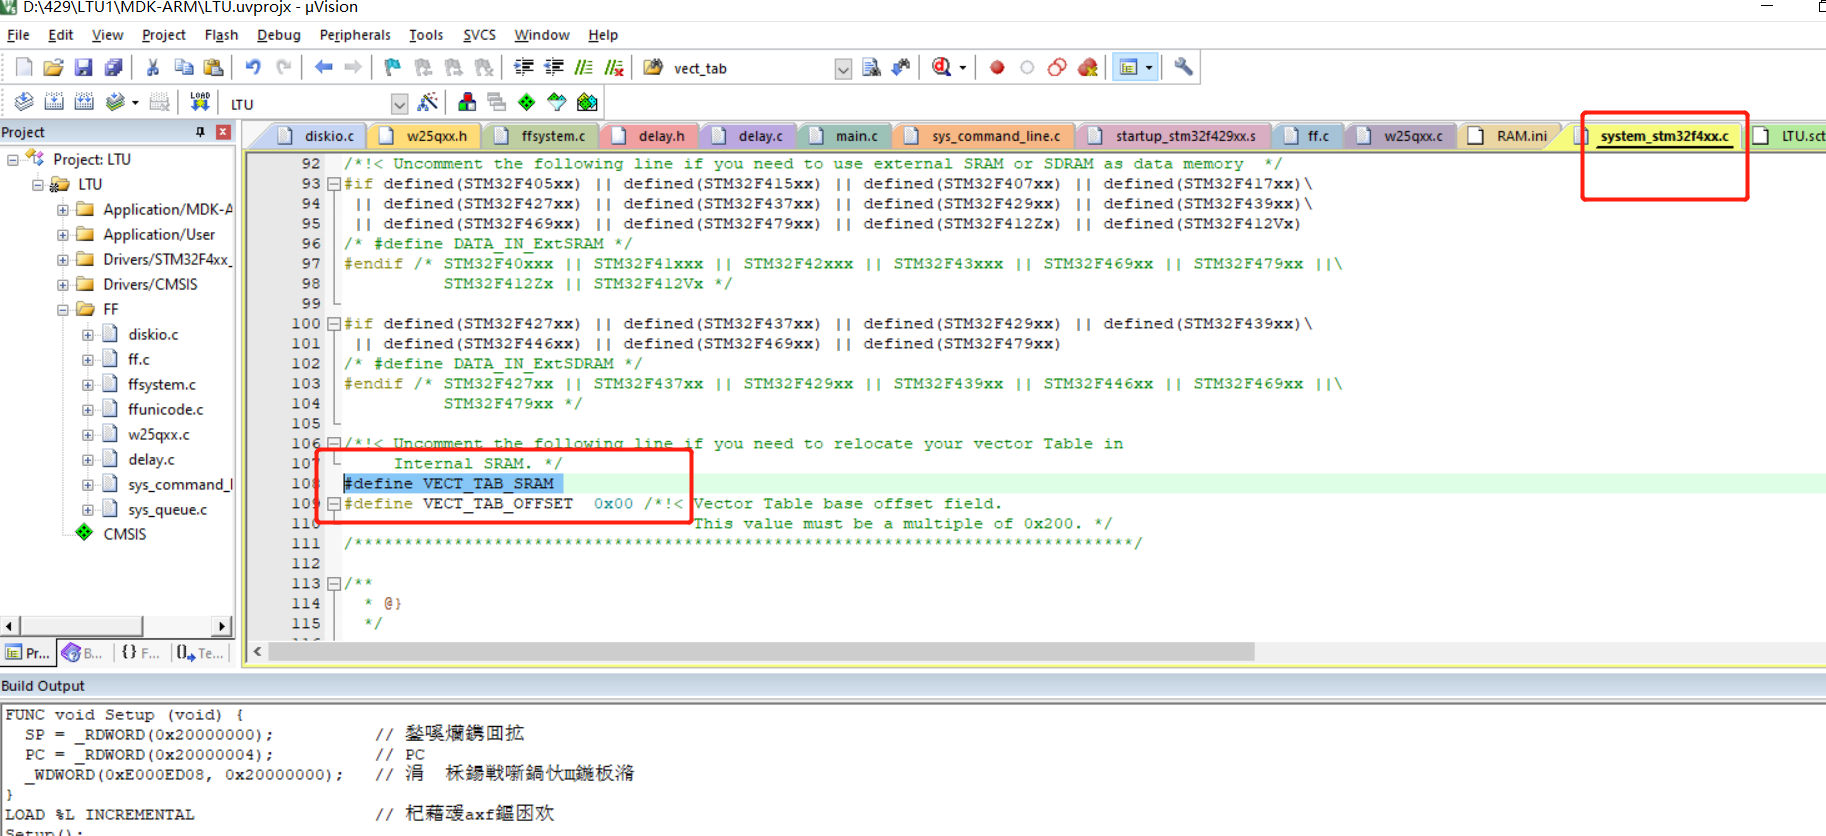Open the Flash menu
1826x836 pixels.
pos(221,35)
